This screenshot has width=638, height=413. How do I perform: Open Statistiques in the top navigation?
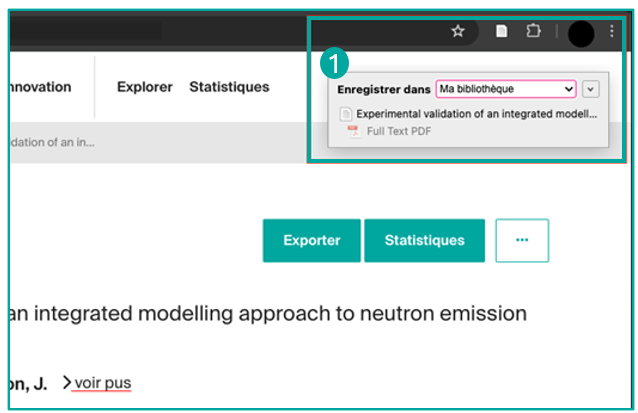[229, 87]
